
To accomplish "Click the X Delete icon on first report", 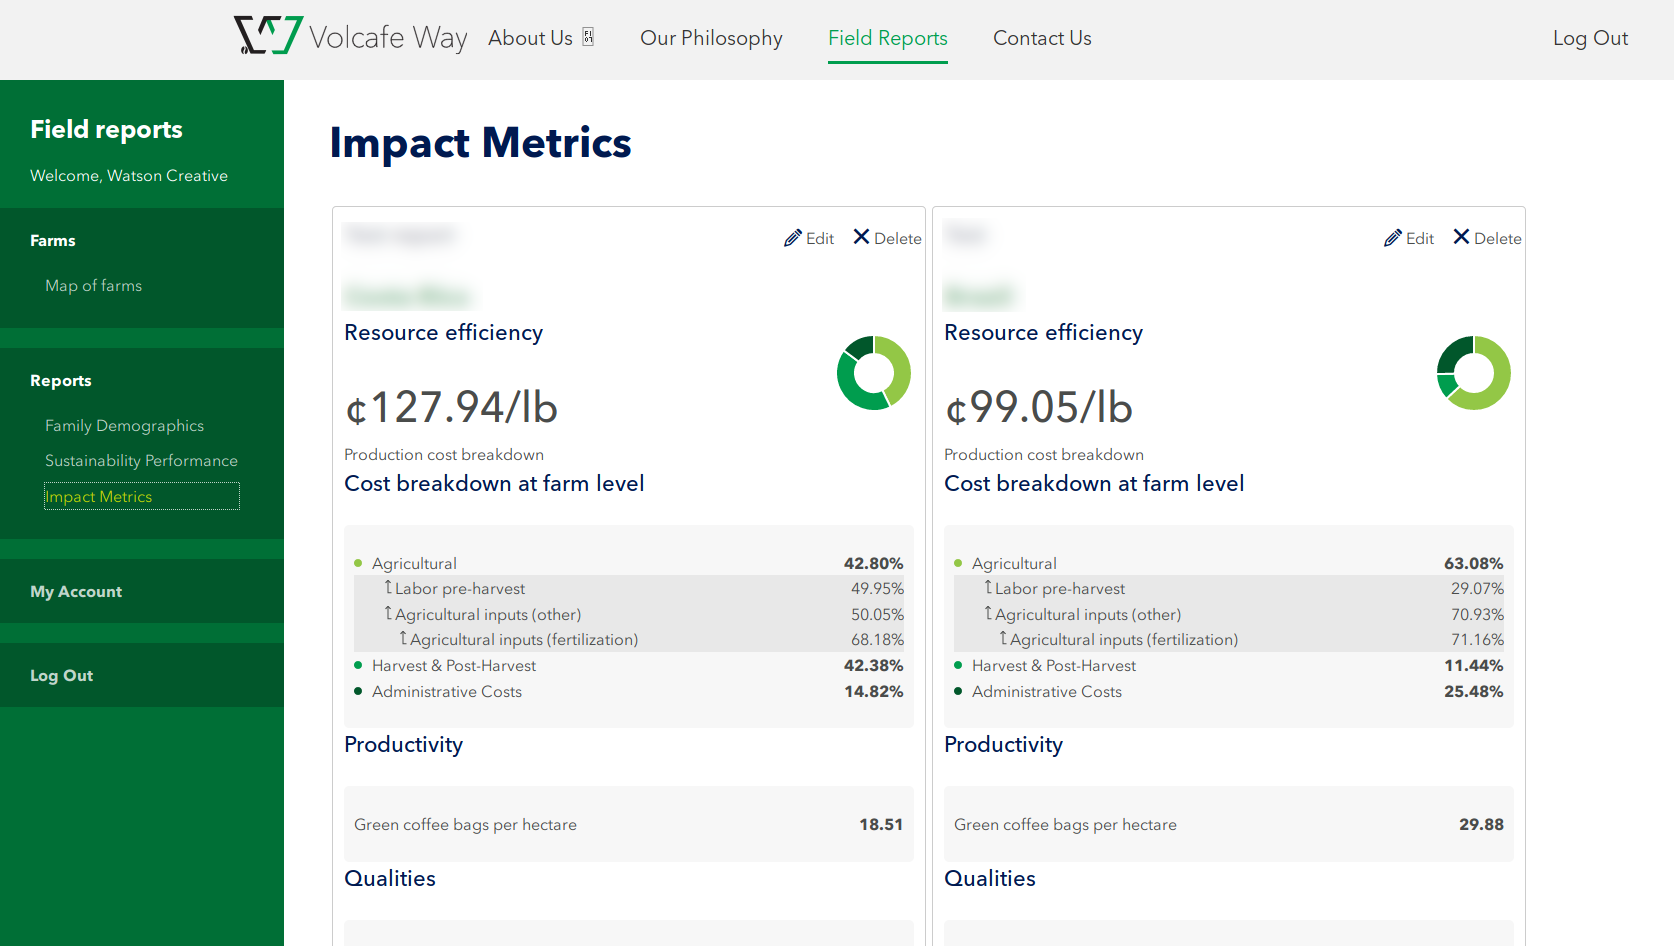I will (x=861, y=237).
